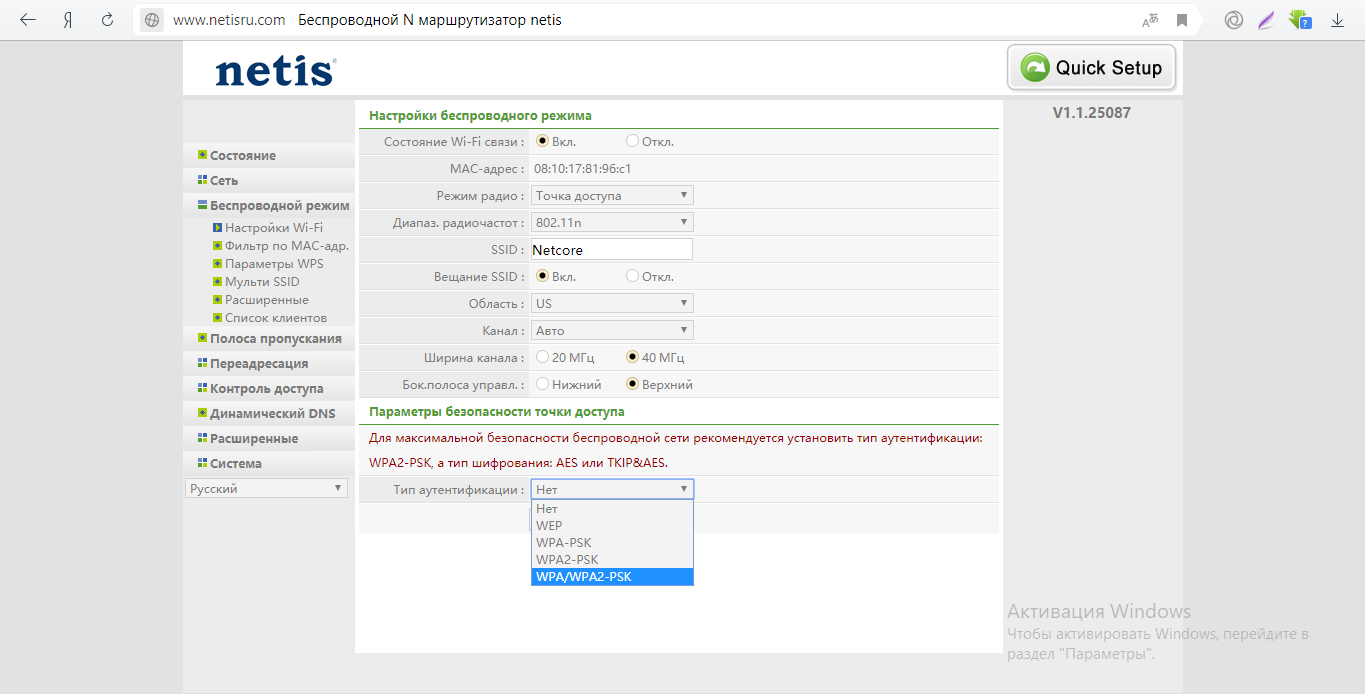Open page translation icon in address bar
This screenshot has width=1365, height=694.
pos(1150,20)
